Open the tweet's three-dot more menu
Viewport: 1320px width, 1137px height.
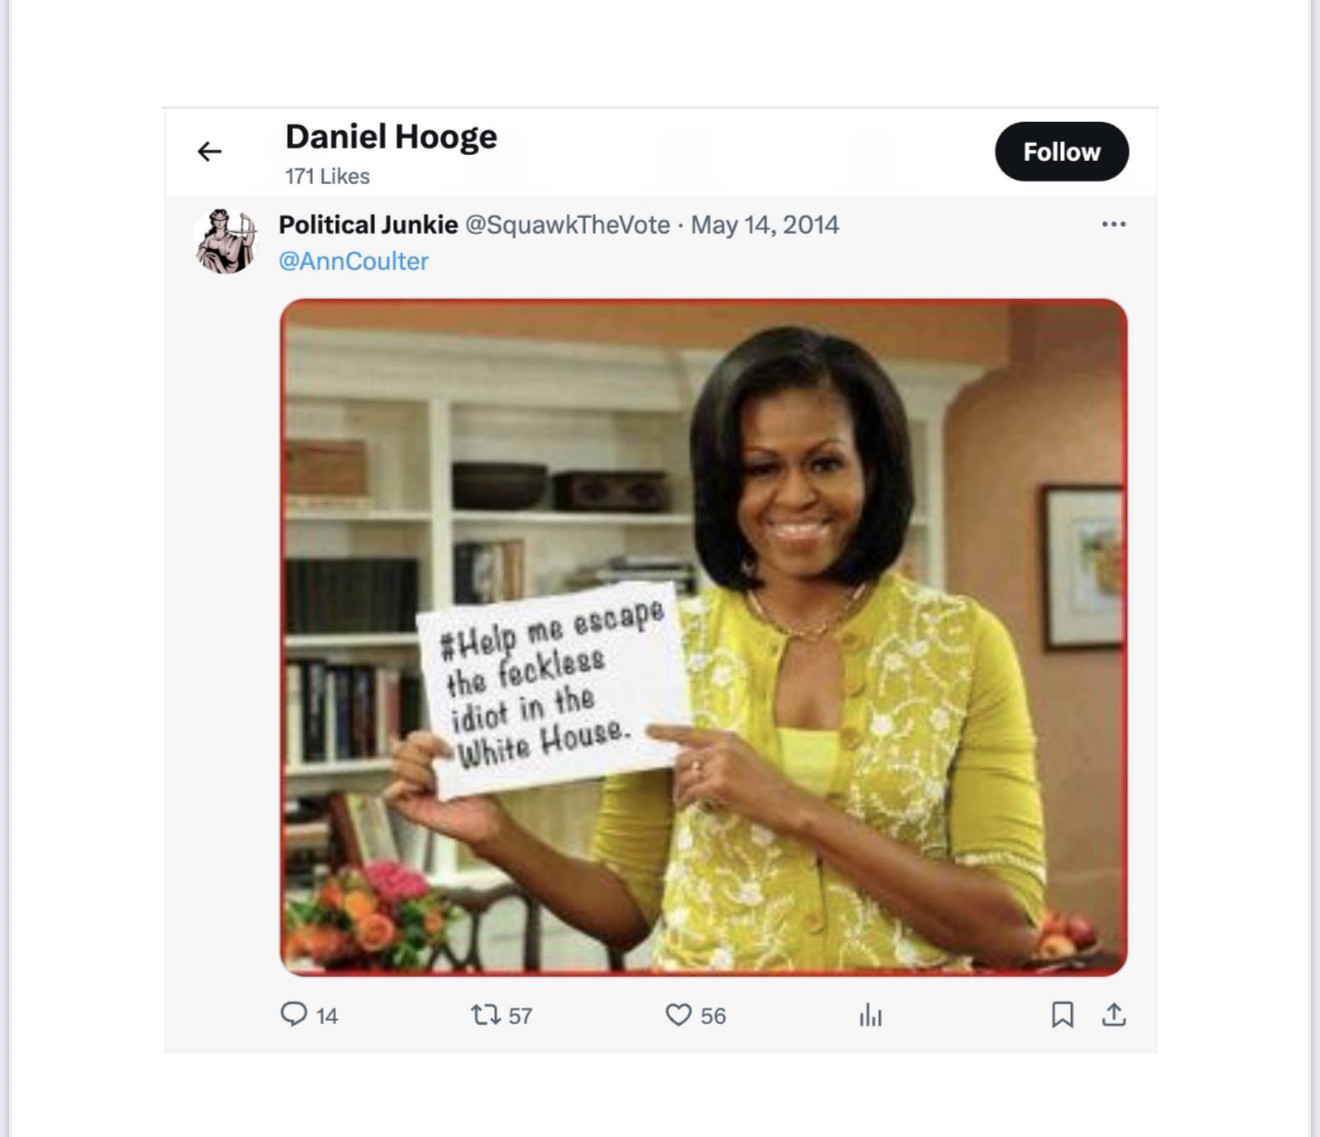(x=1113, y=224)
